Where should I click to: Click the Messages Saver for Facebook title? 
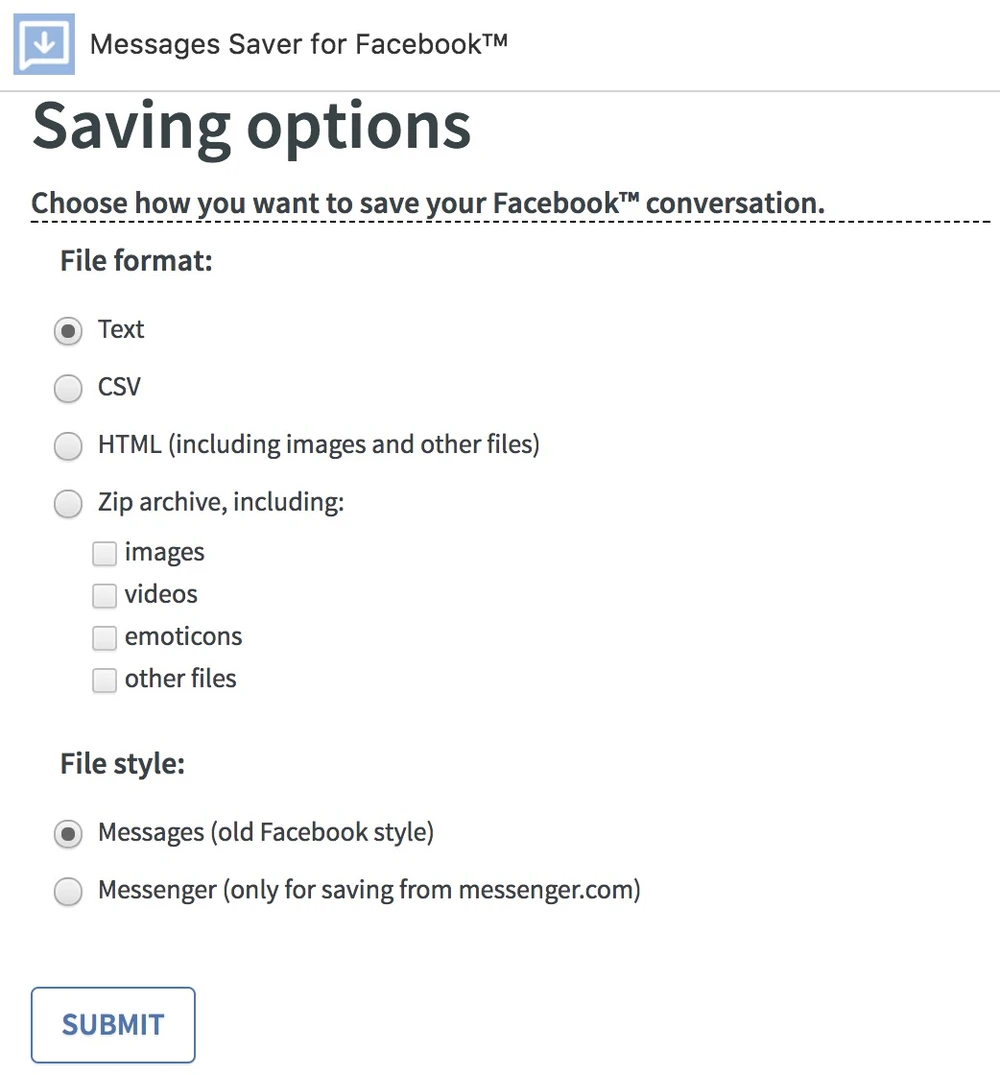click(x=298, y=44)
